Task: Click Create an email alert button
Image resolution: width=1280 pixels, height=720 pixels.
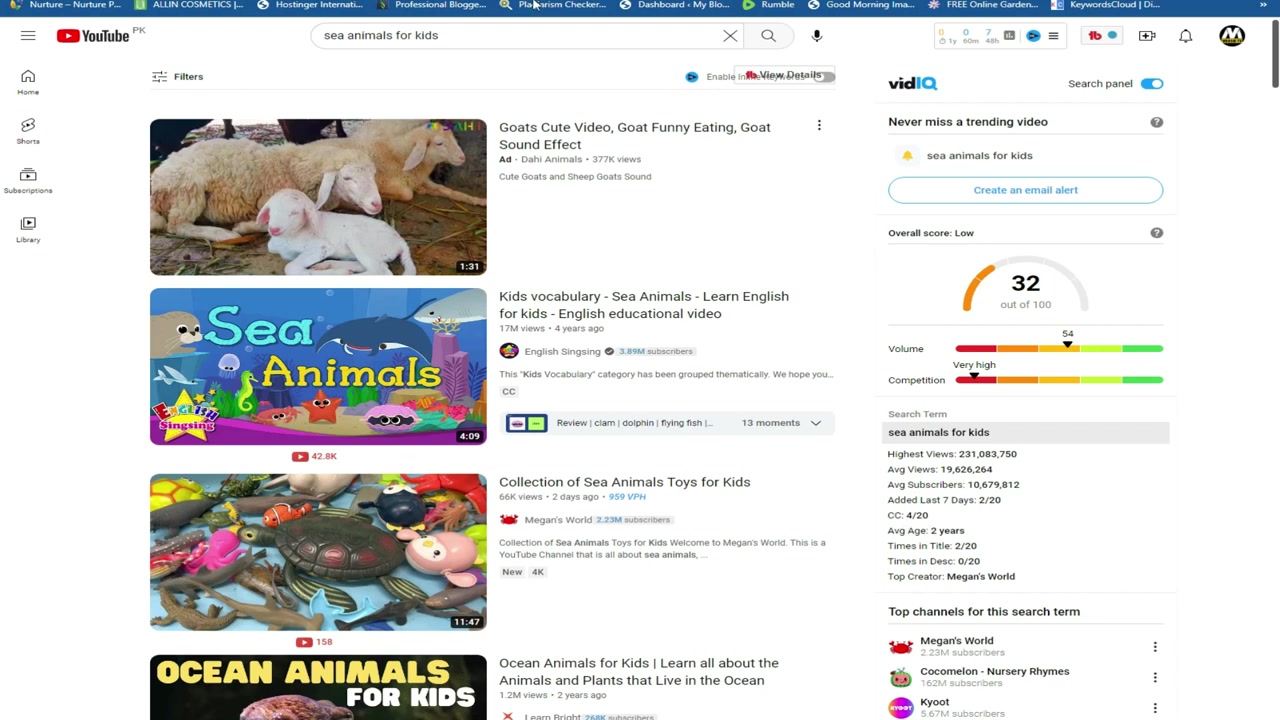Action: (1025, 190)
